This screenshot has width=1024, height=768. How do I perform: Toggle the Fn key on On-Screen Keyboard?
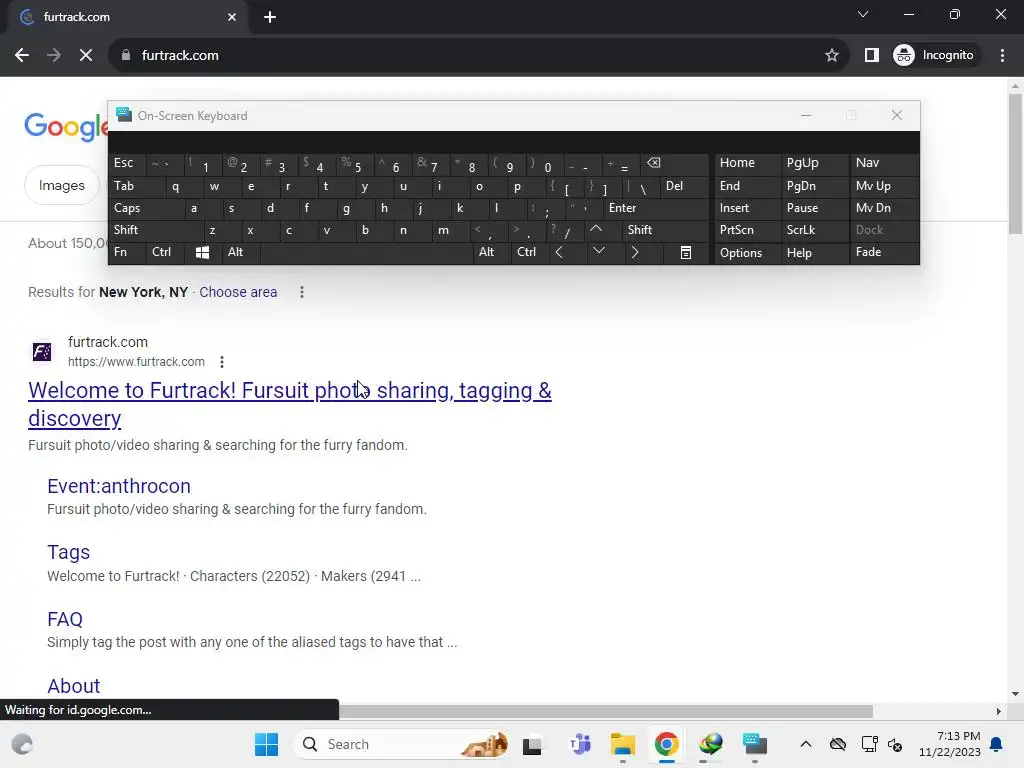pos(126,253)
